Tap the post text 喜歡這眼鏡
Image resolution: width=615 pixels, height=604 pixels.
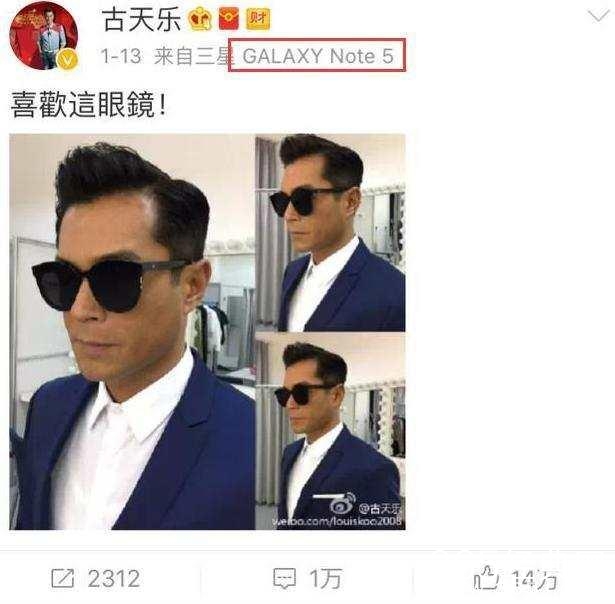coord(89,105)
